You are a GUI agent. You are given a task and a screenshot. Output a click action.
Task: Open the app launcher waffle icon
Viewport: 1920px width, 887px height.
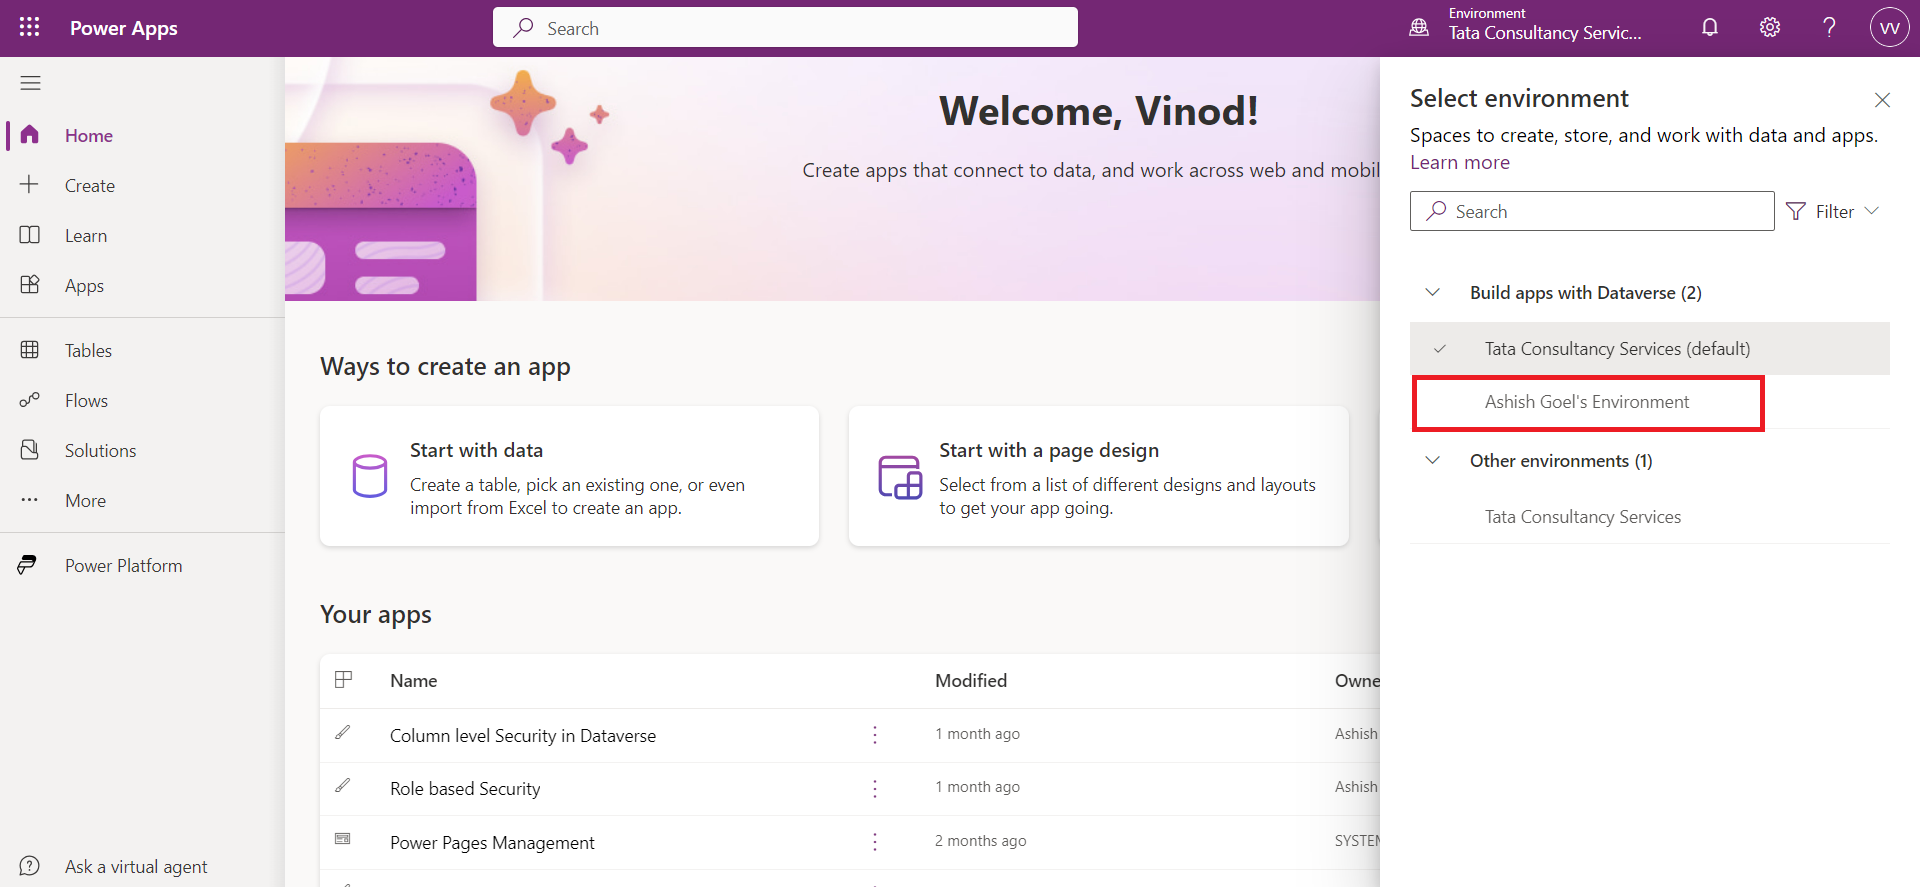[x=29, y=27]
